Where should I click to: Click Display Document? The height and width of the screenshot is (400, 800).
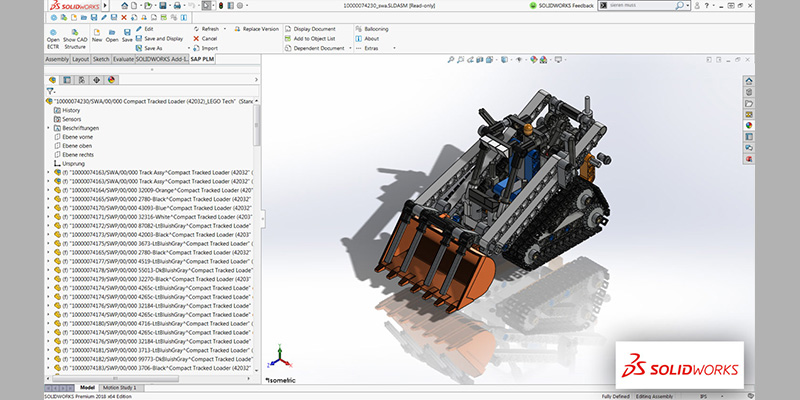coord(310,29)
